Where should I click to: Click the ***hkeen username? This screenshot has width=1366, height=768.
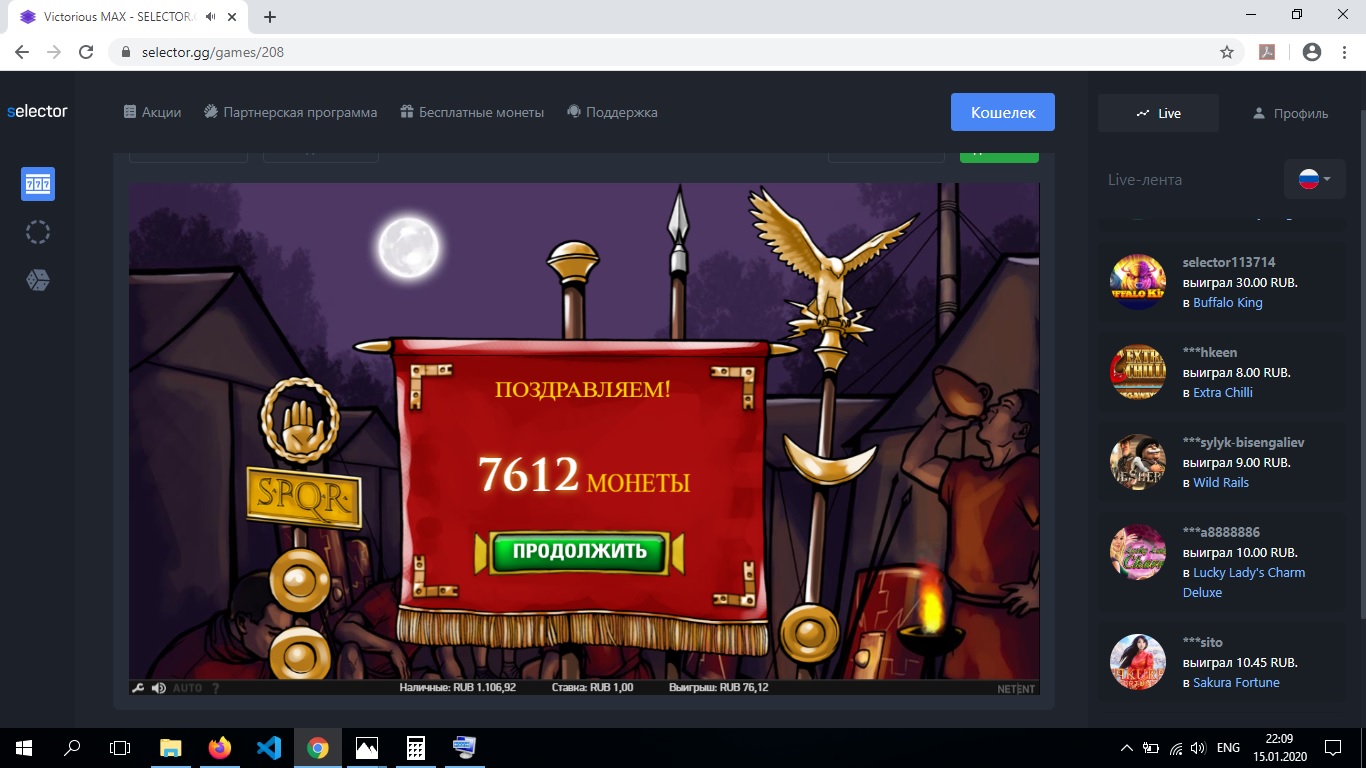click(1210, 352)
